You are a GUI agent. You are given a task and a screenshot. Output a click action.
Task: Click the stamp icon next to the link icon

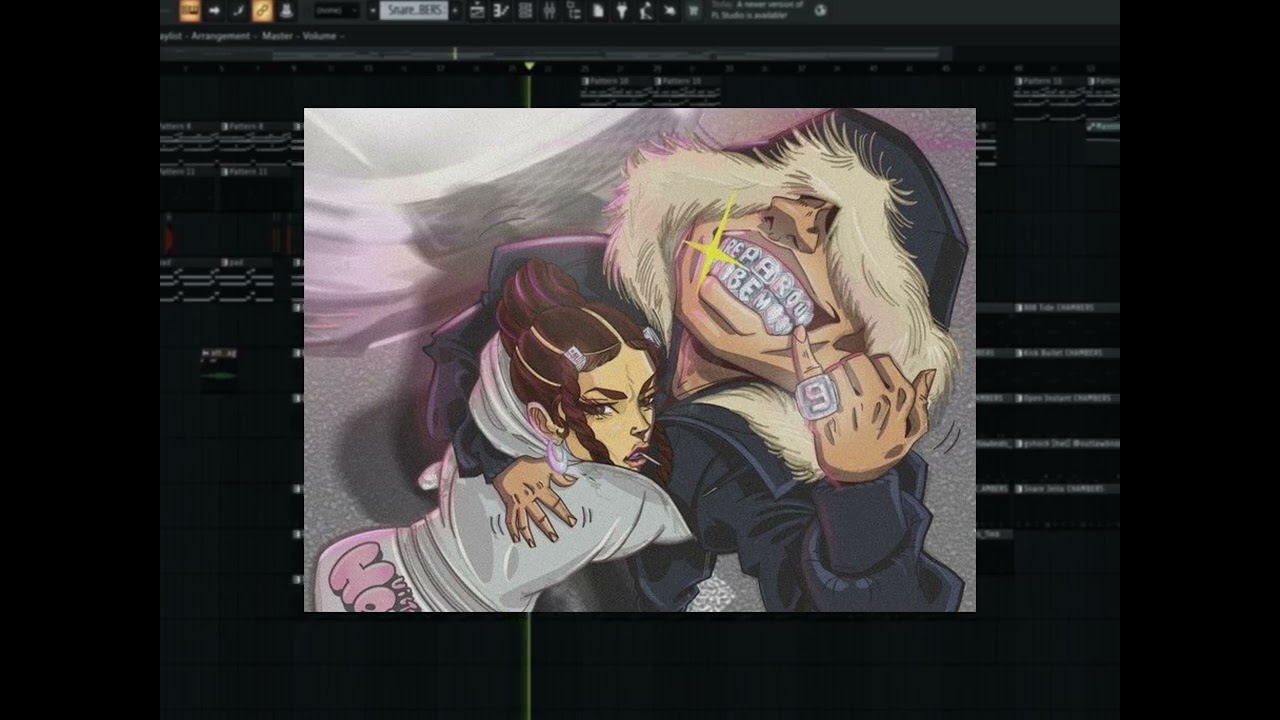click(286, 10)
